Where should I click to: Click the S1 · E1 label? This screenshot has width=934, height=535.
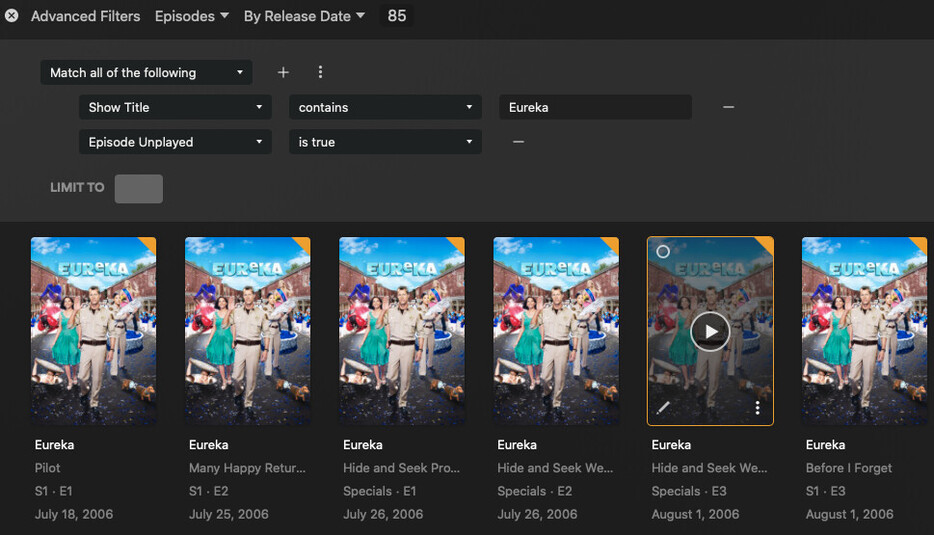[x=54, y=492]
